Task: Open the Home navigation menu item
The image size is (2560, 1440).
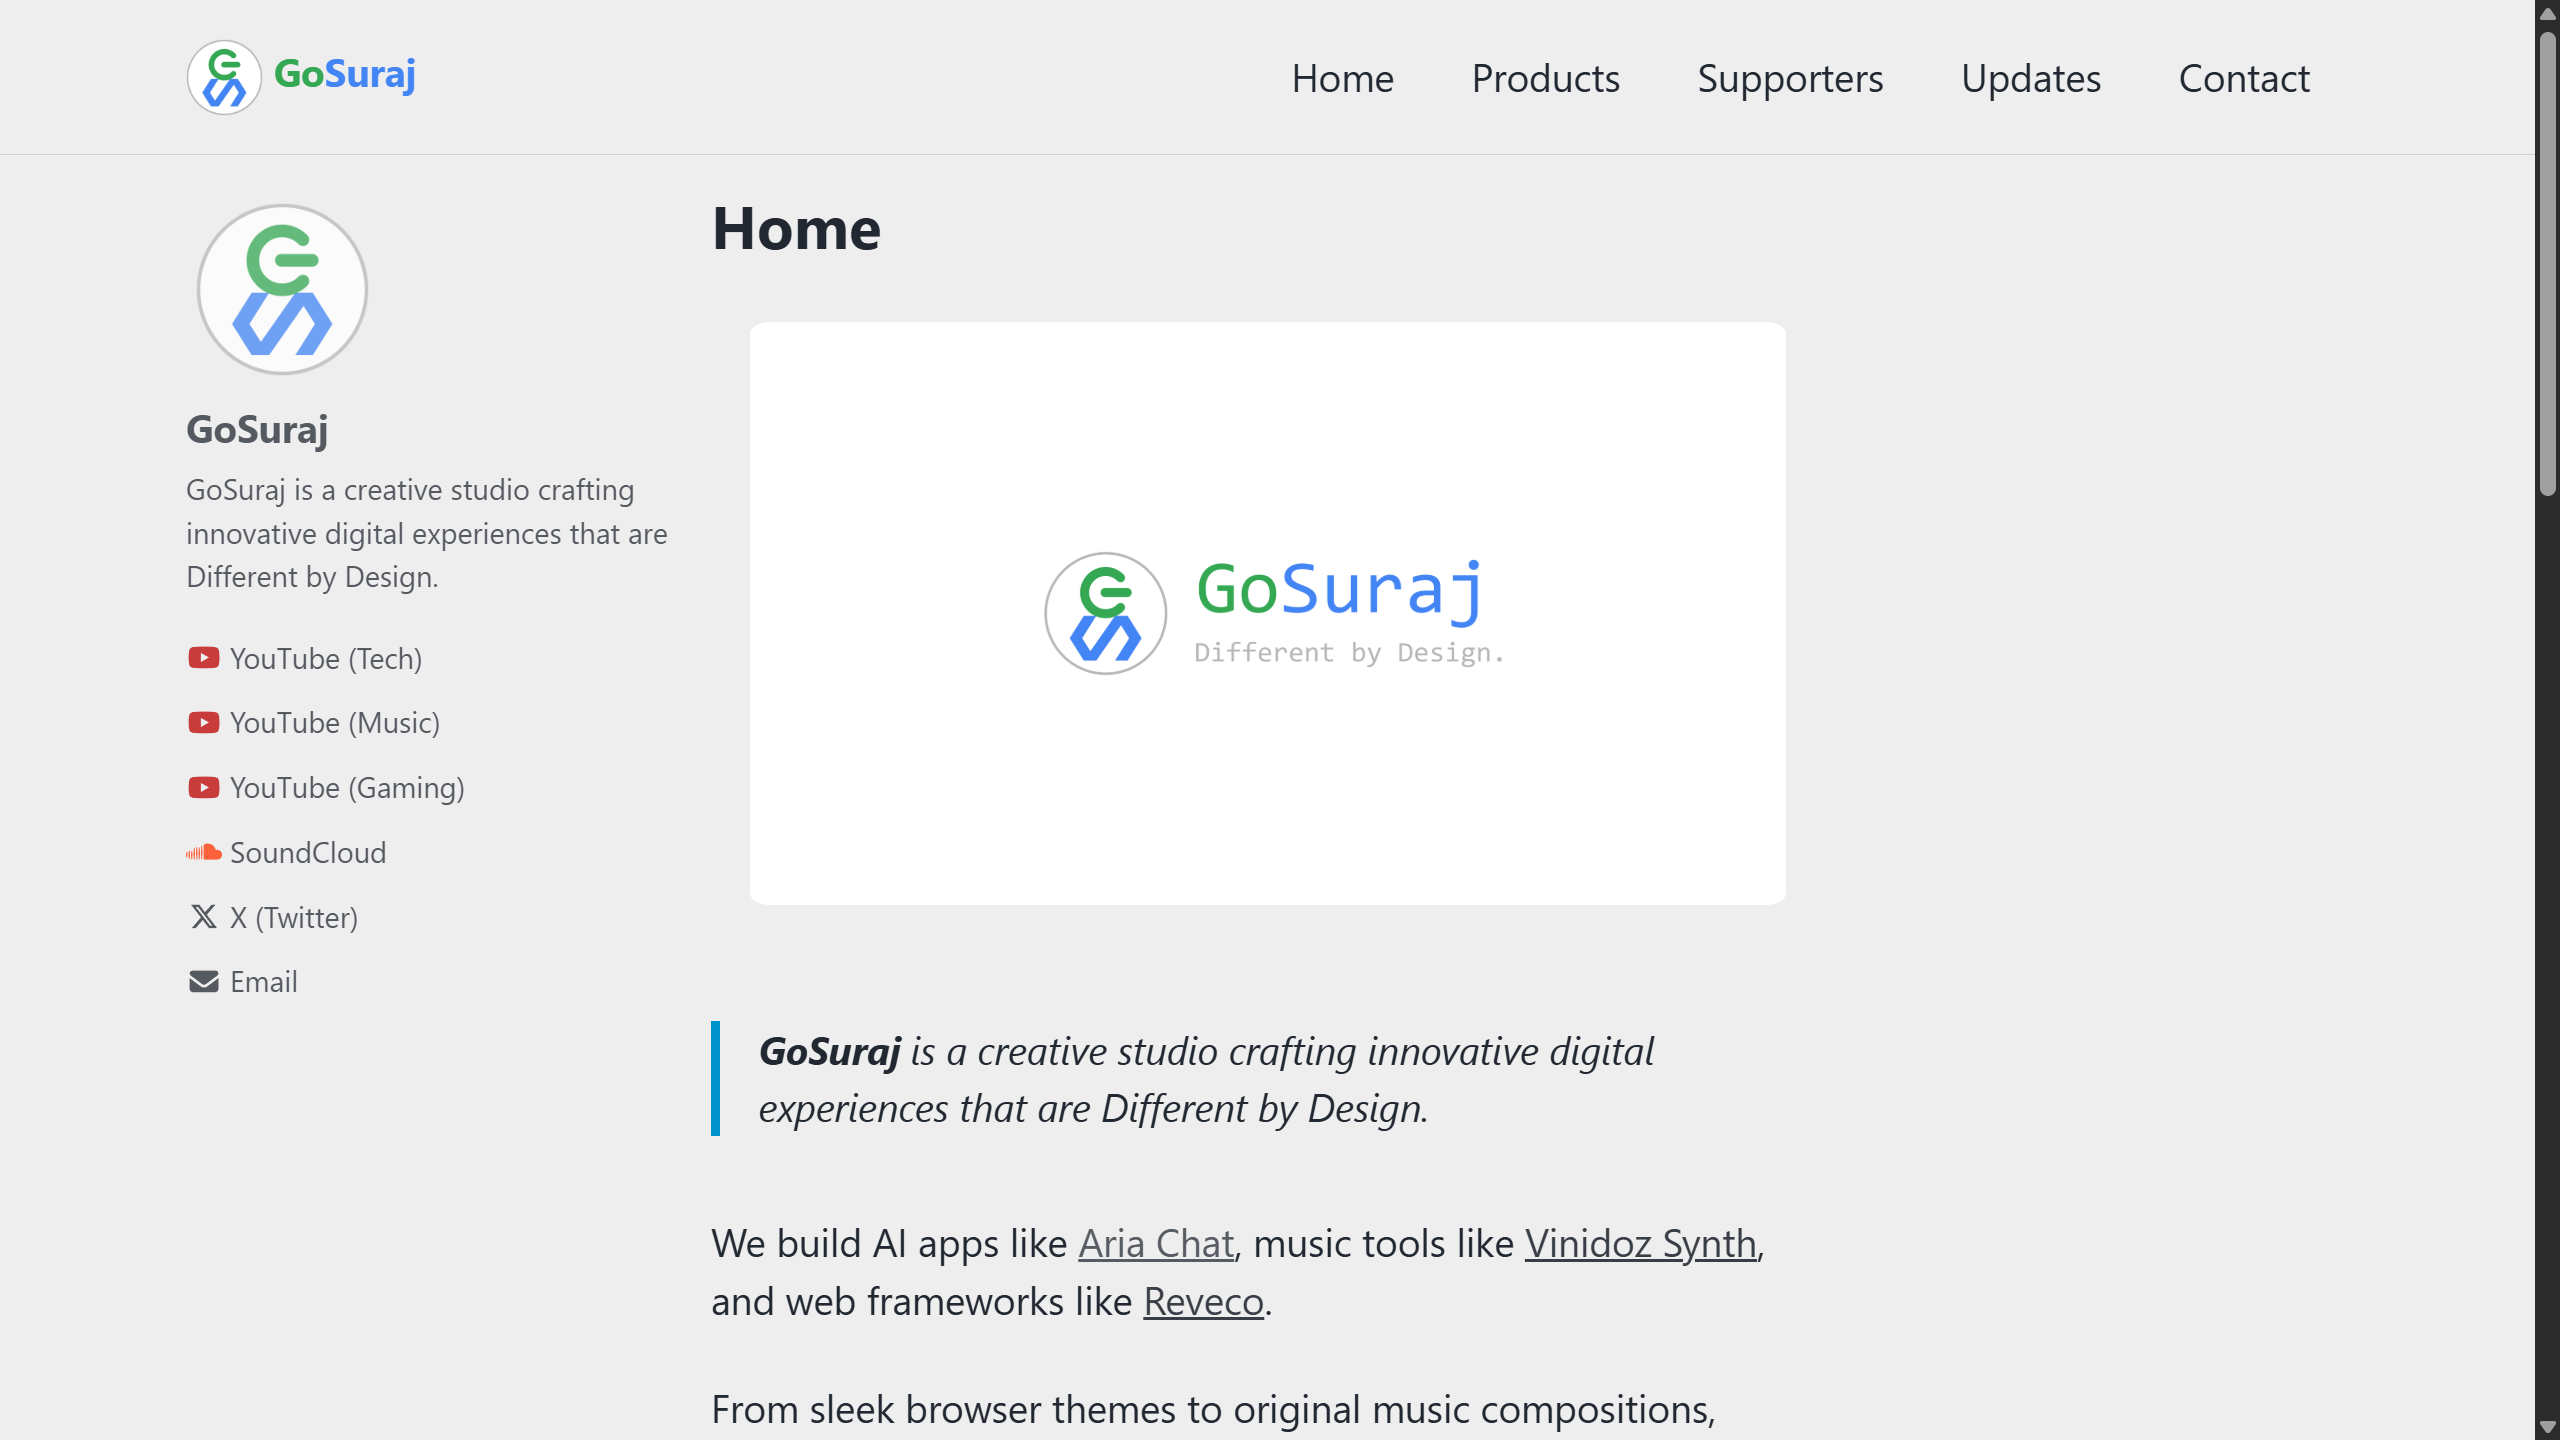Action: coord(1342,78)
